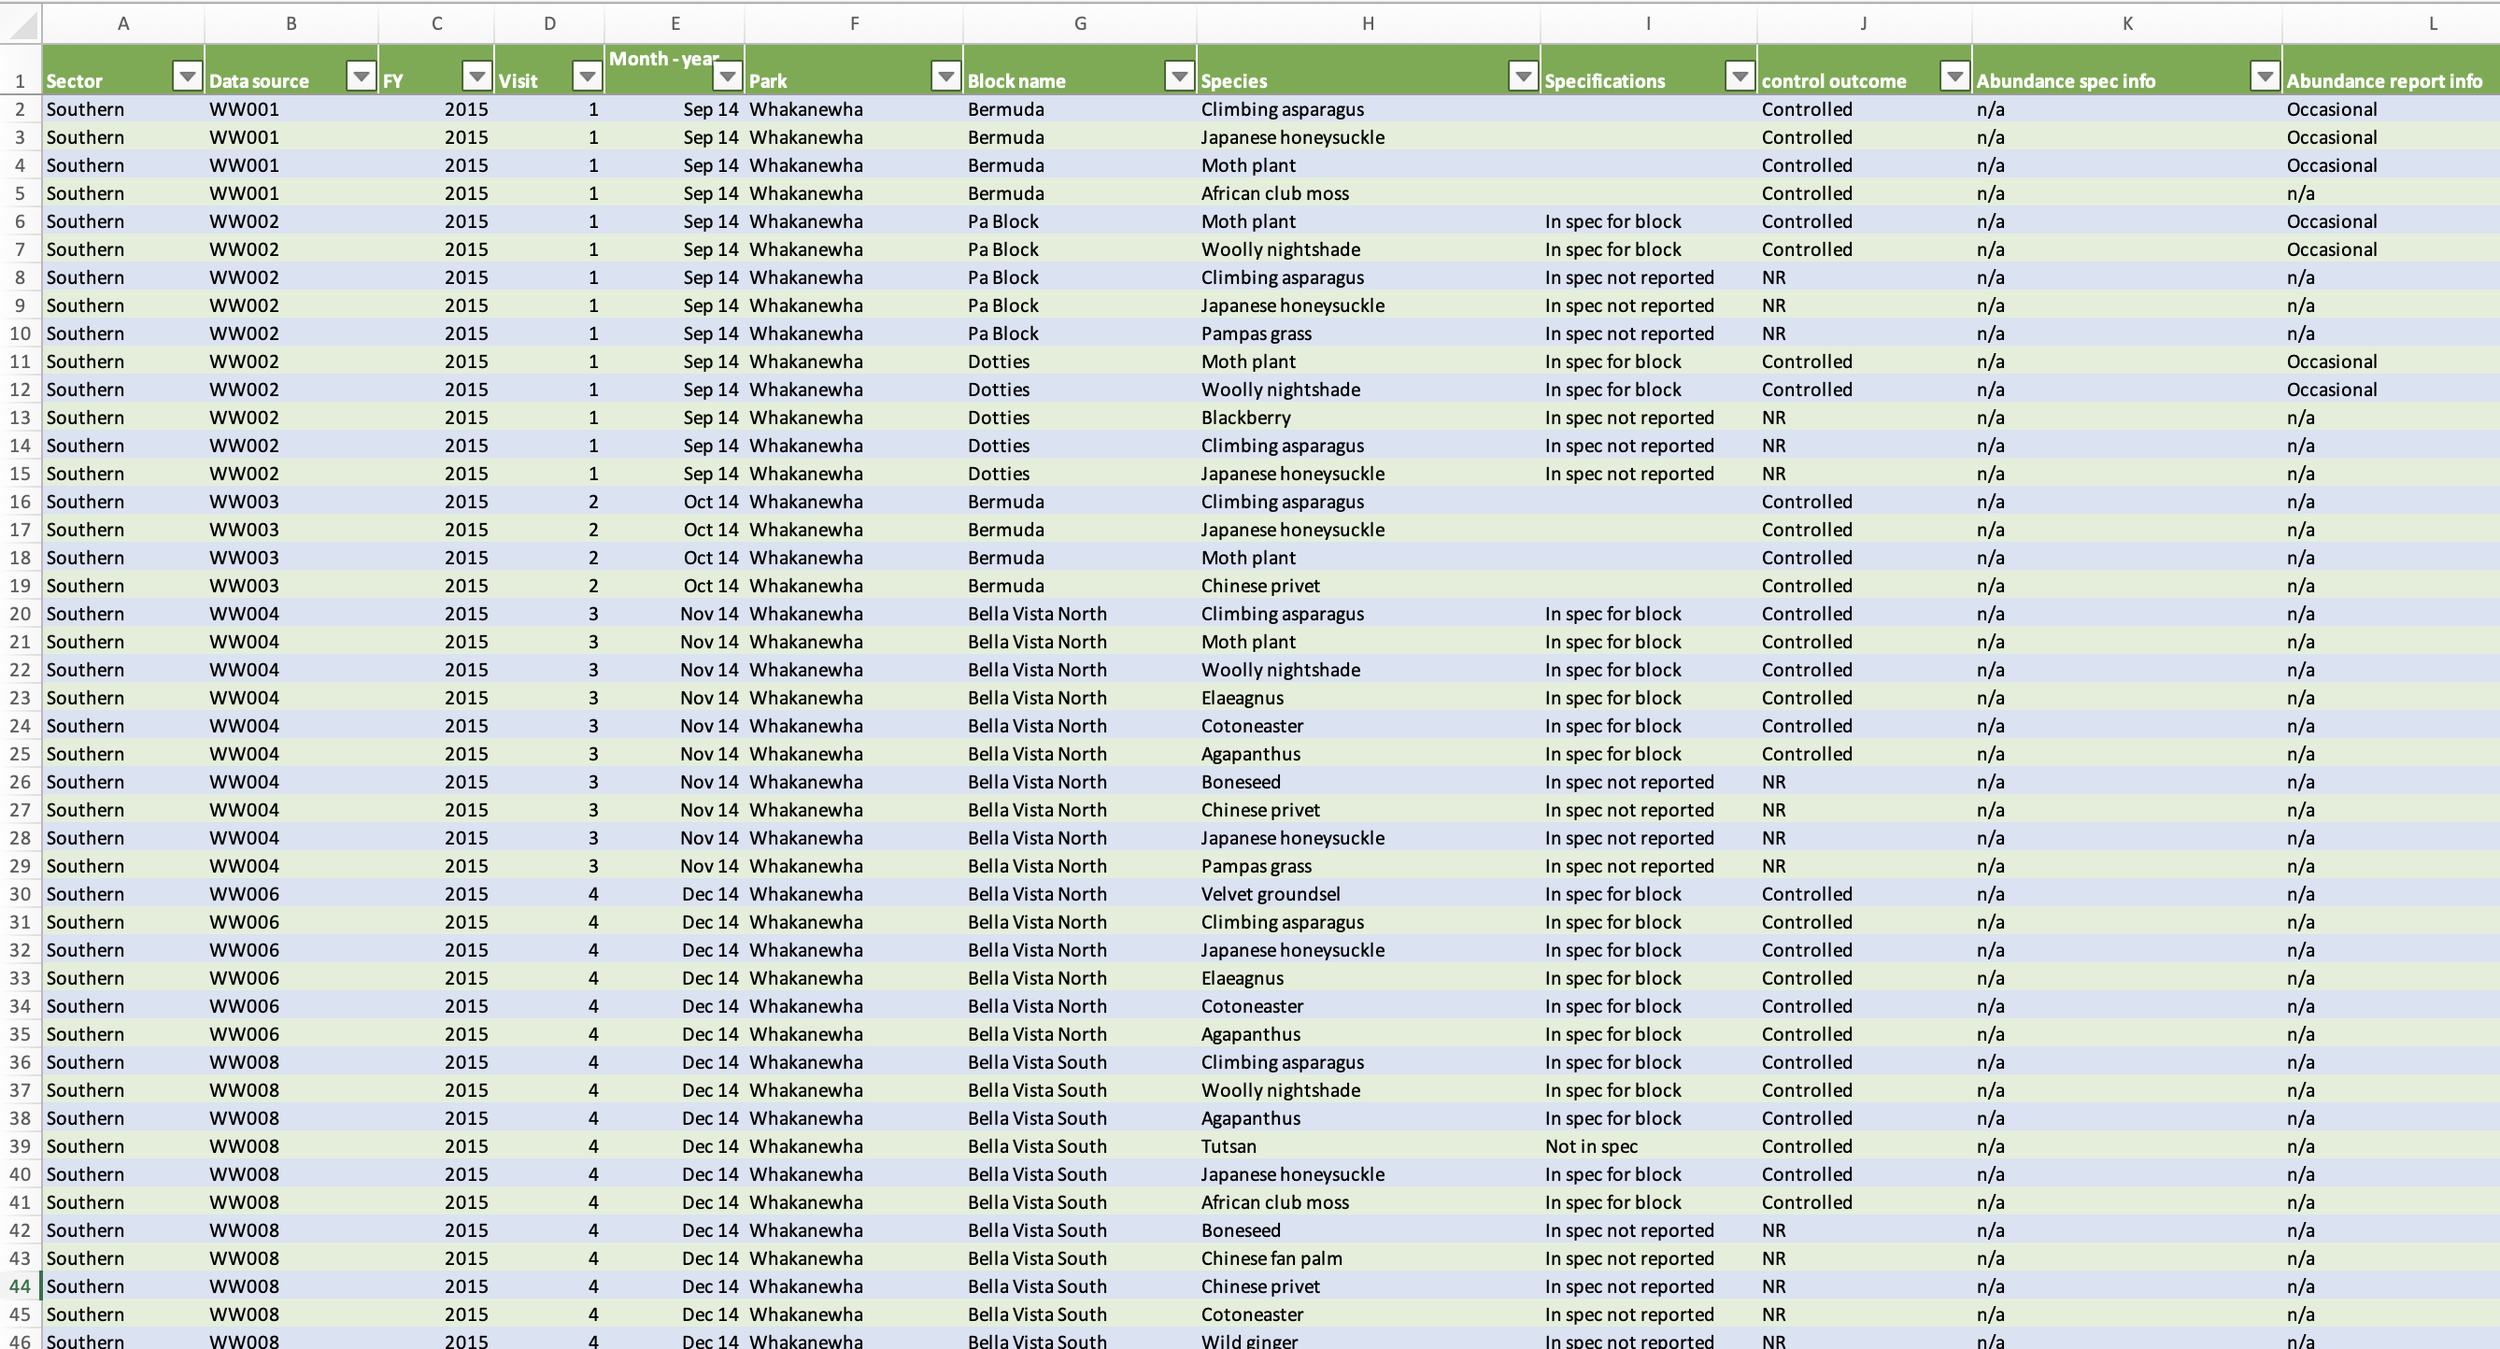
Task: Select row 2 header
Action: pyautogui.click(x=20, y=109)
